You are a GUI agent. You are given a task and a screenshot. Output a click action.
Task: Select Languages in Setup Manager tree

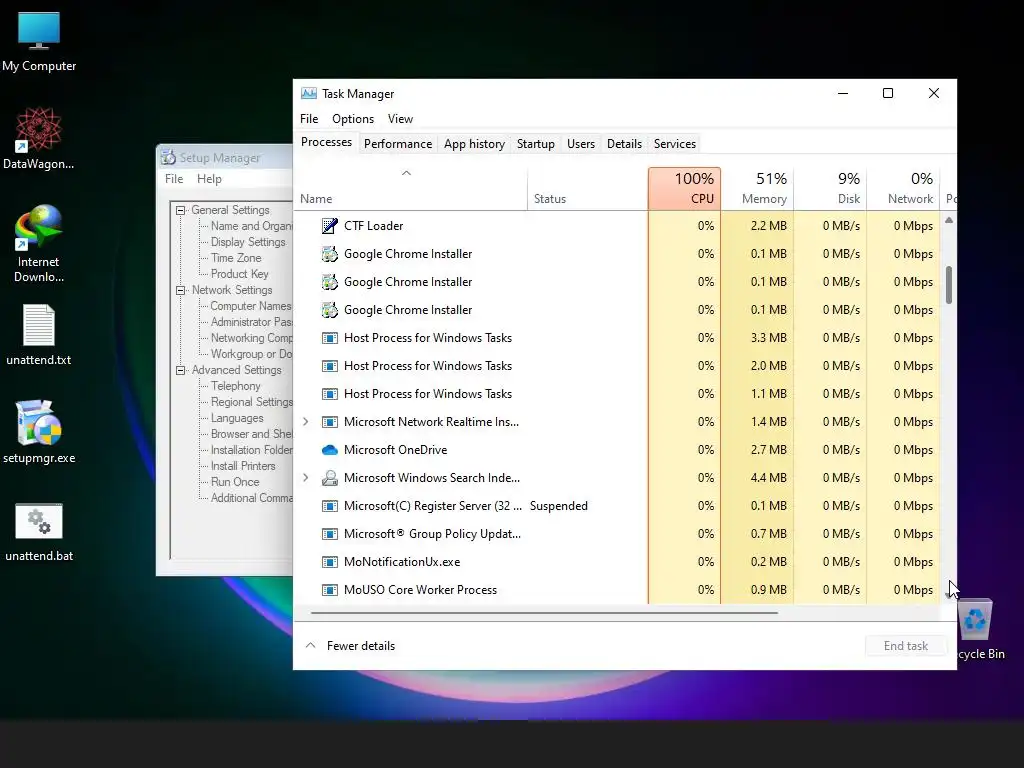[236, 419]
